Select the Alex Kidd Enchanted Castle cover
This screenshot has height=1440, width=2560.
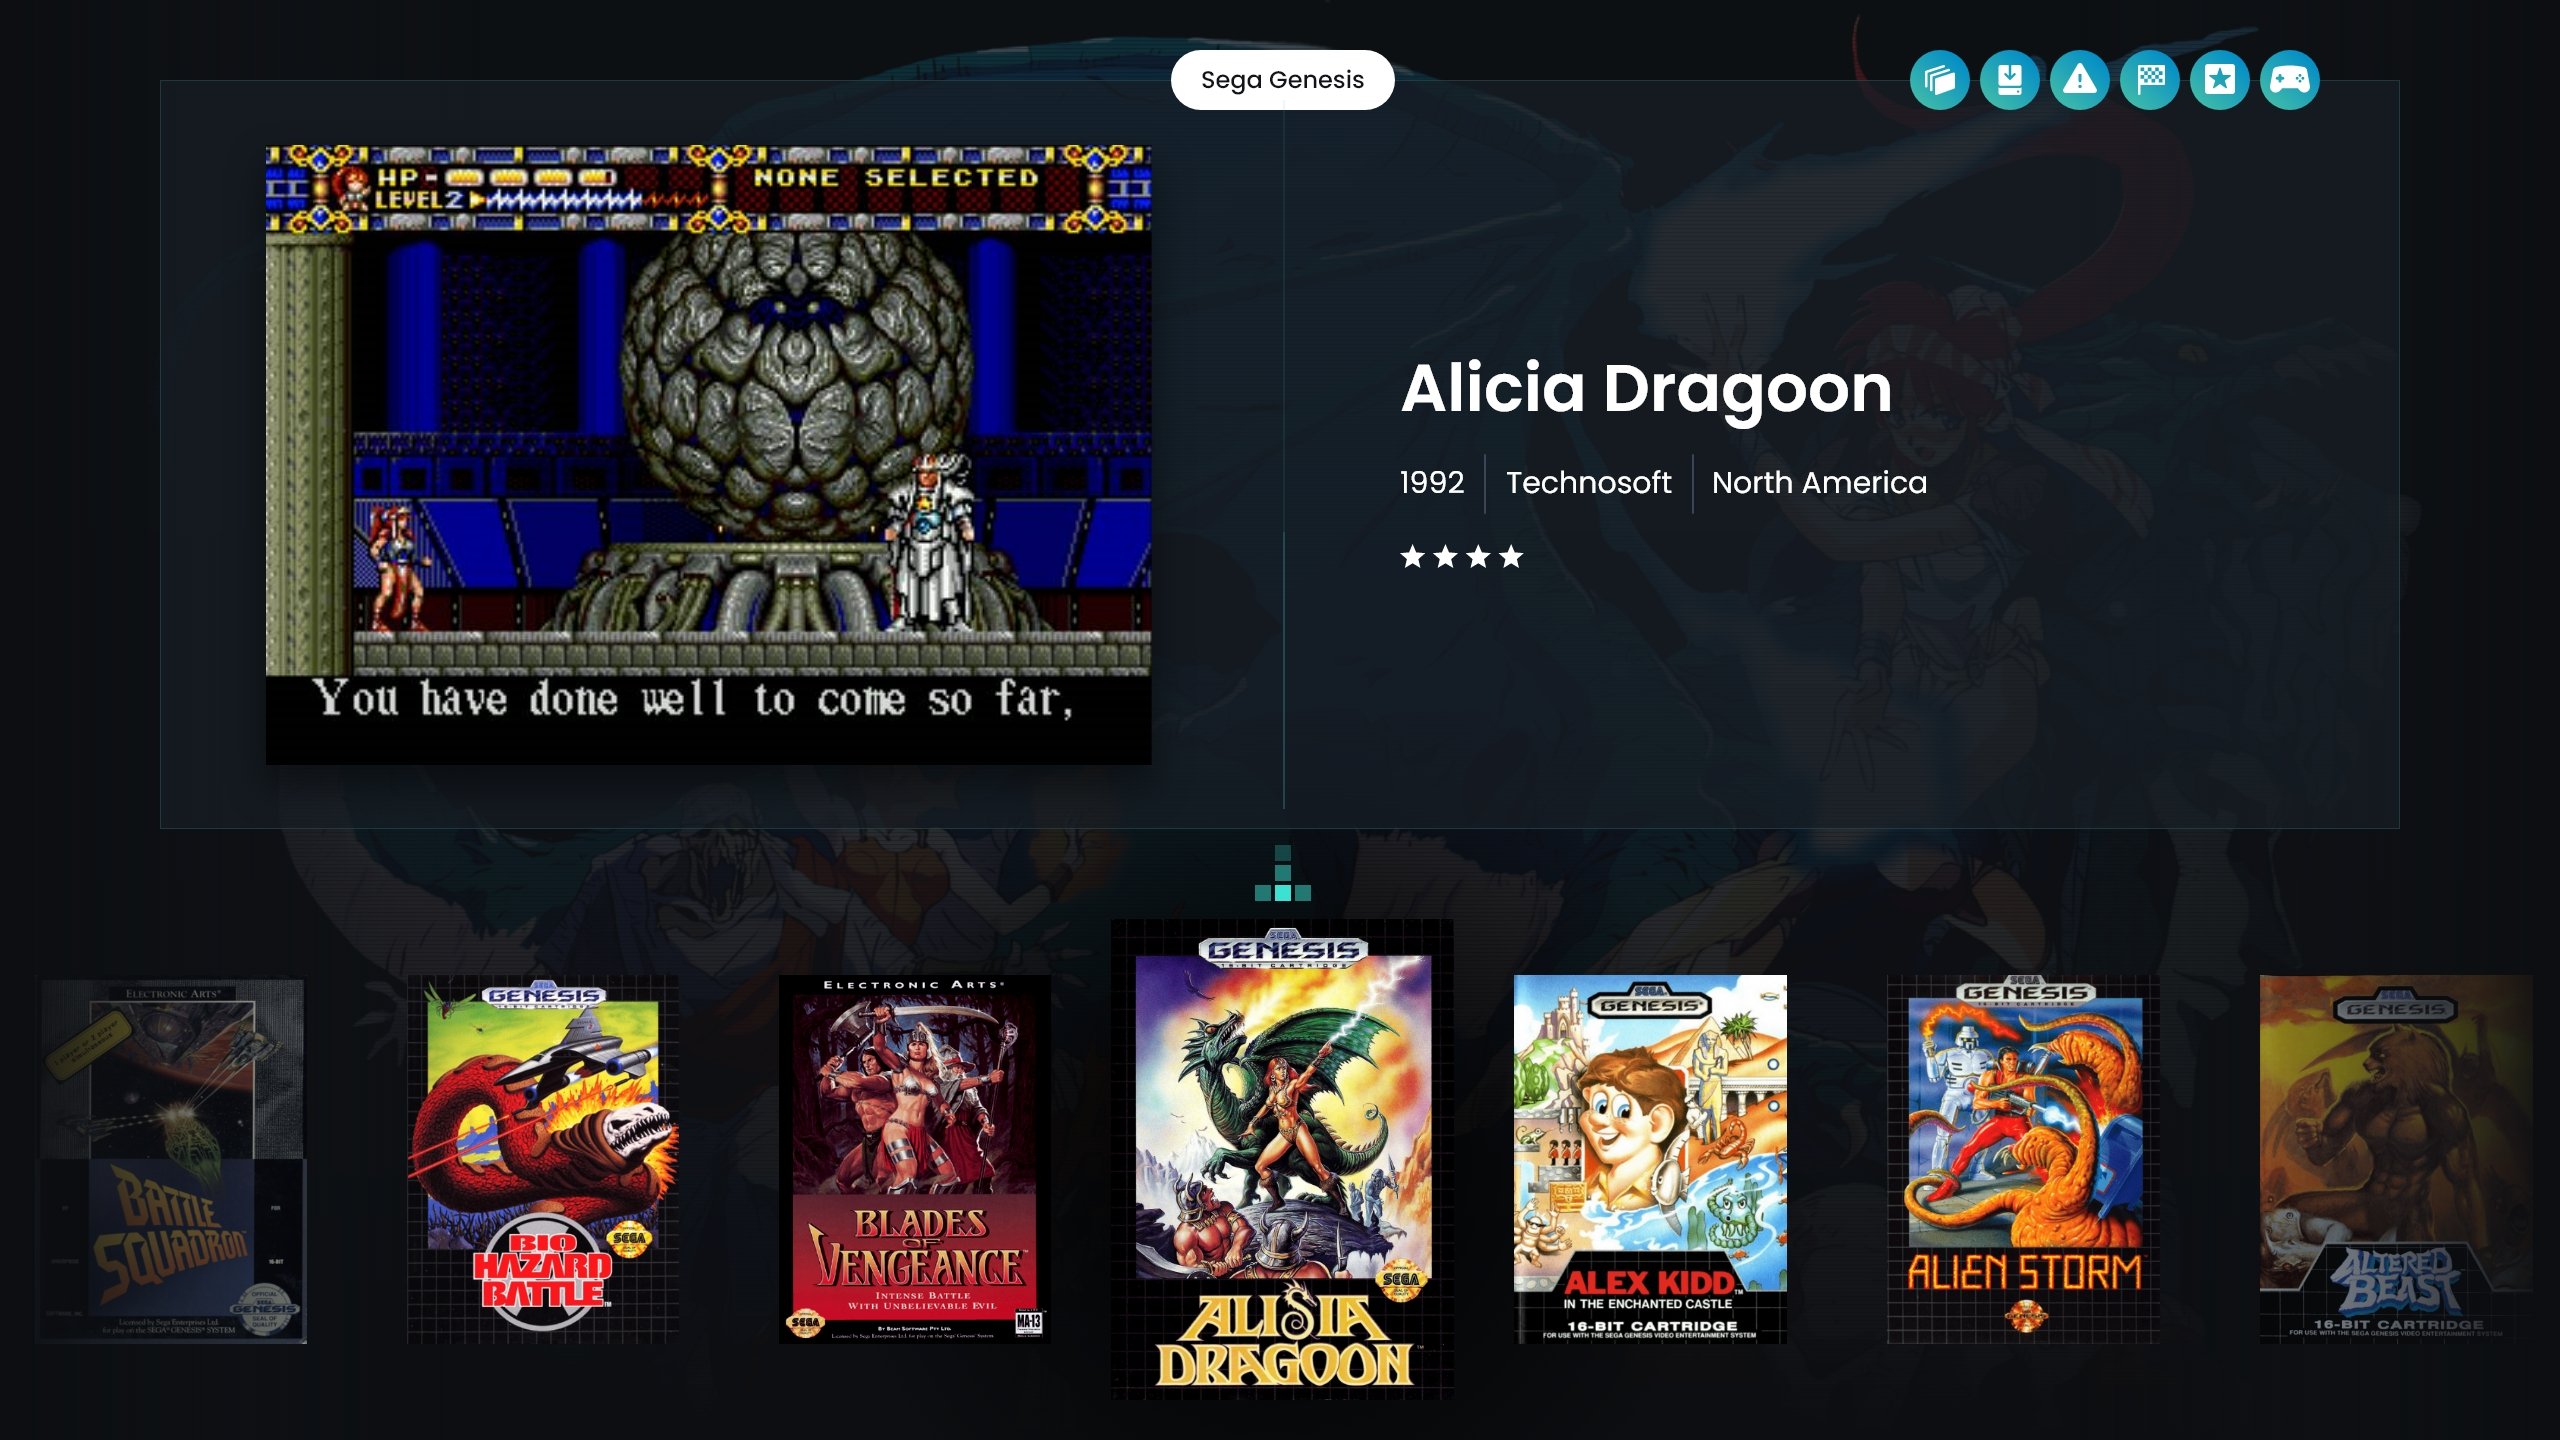[1650, 1159]
